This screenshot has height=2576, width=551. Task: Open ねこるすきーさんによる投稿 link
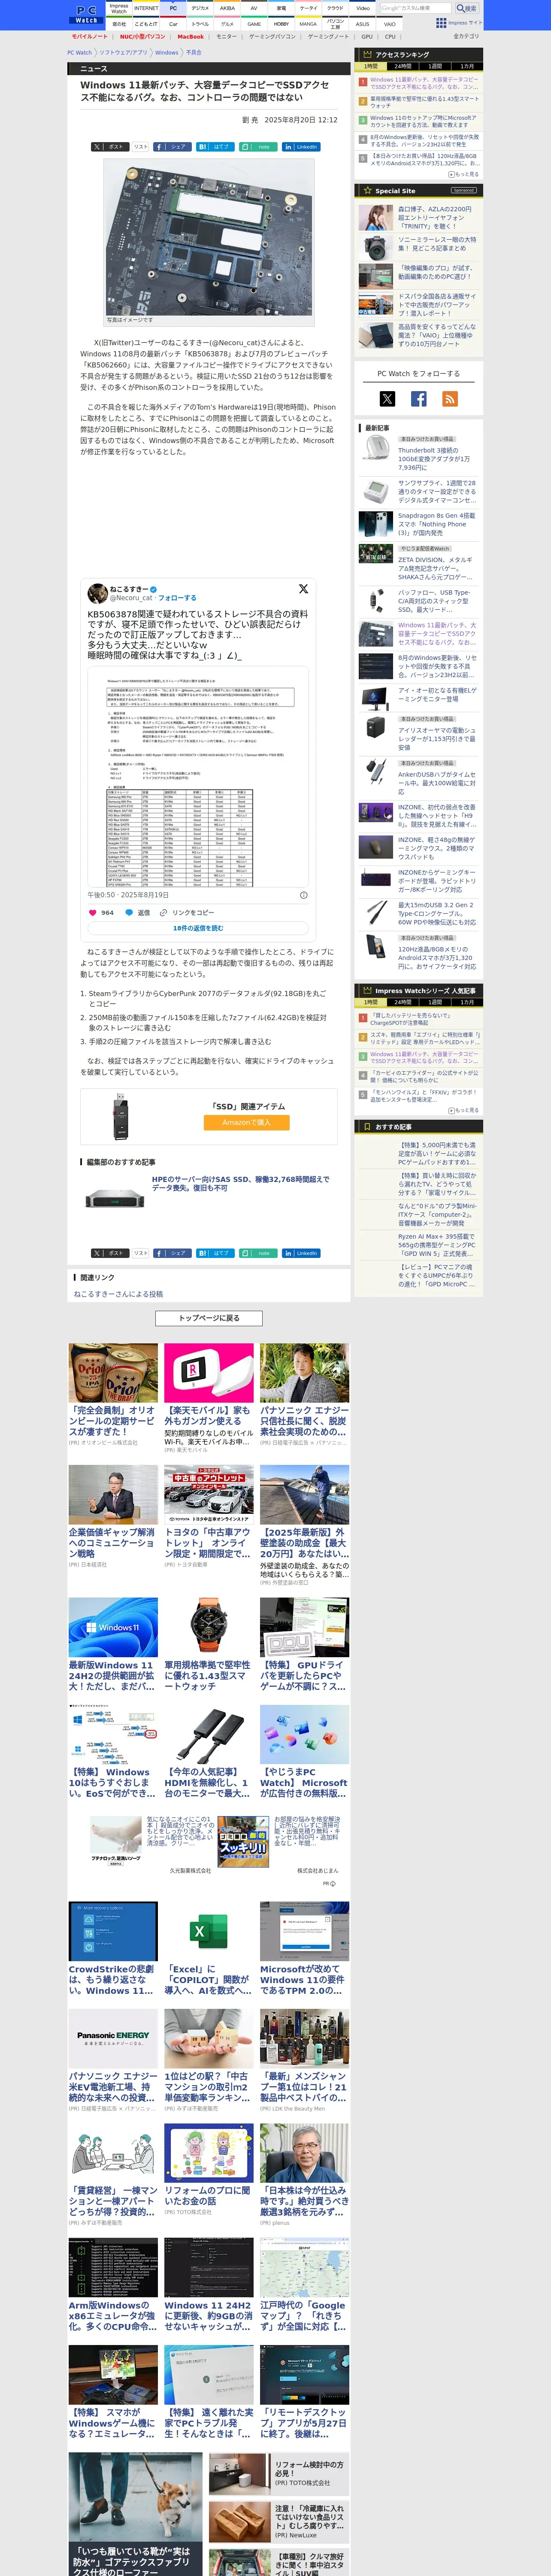pyautogui.click(x=118, y=1294)
